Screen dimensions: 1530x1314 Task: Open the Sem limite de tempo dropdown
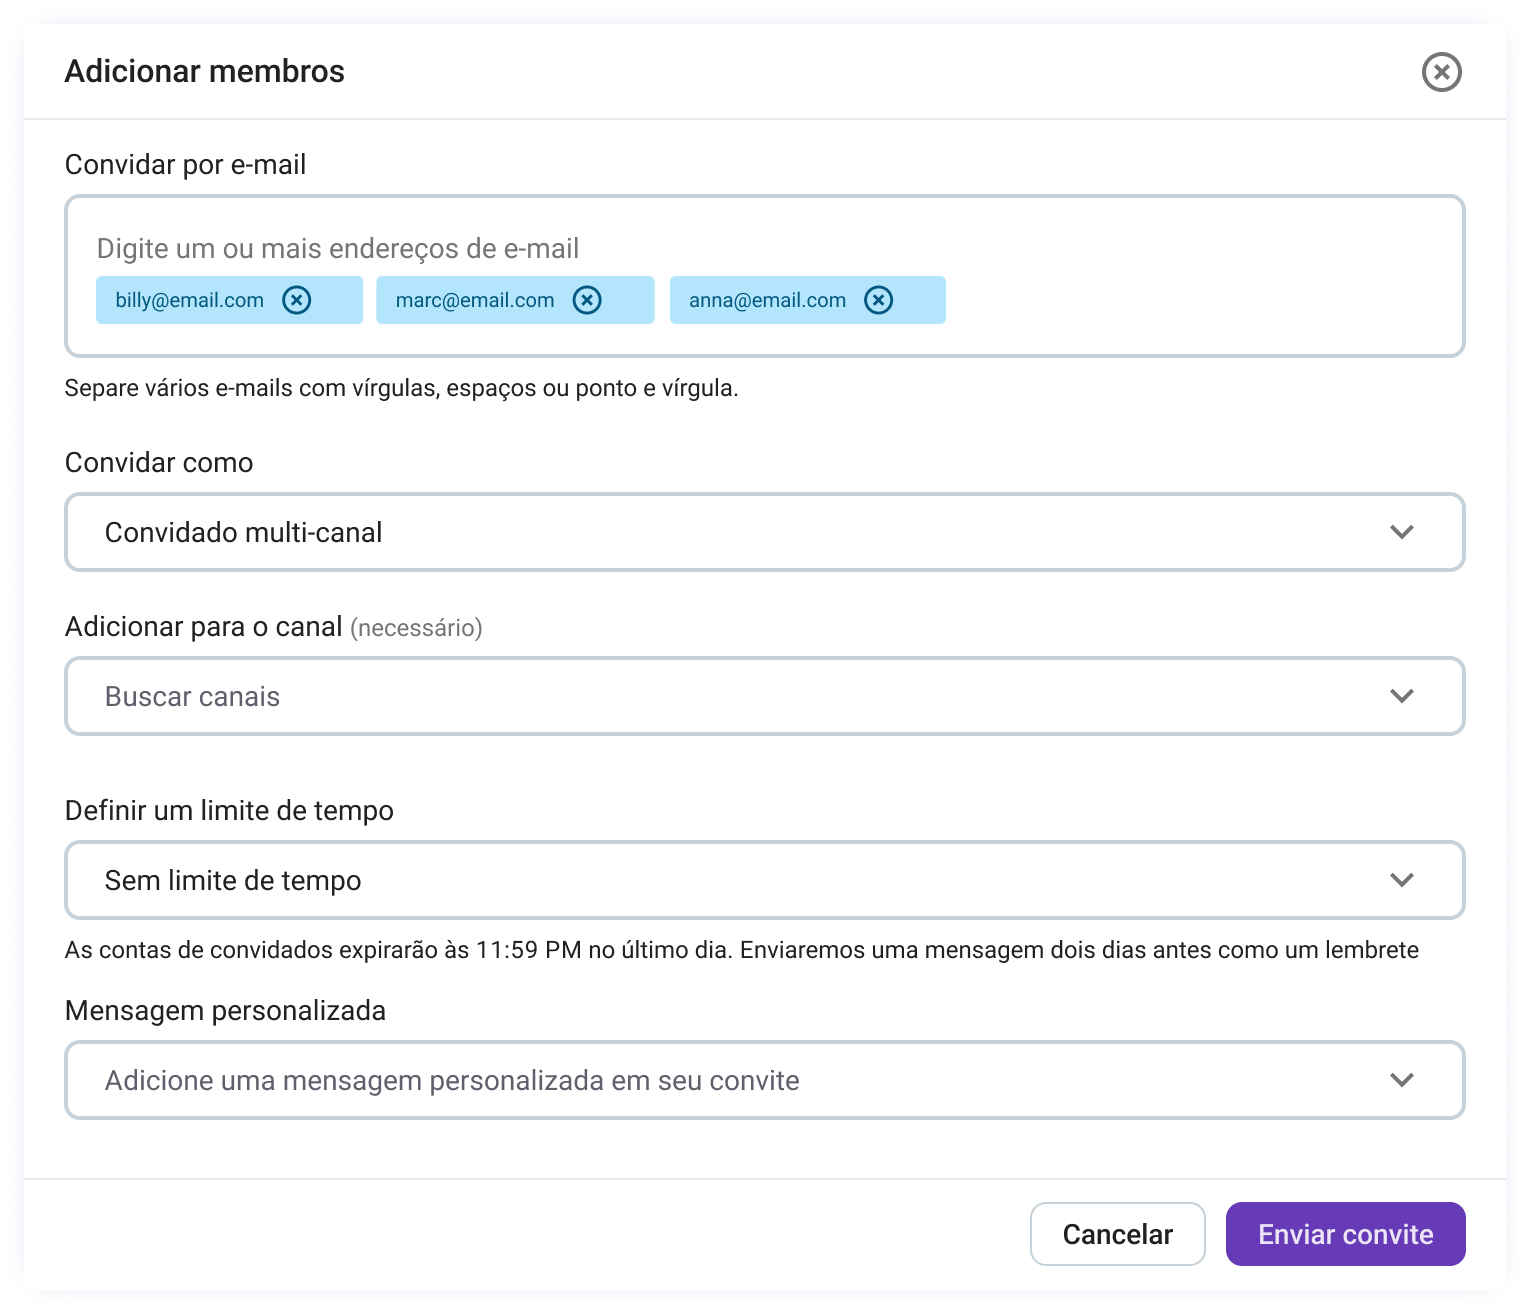tap(700, 880)
